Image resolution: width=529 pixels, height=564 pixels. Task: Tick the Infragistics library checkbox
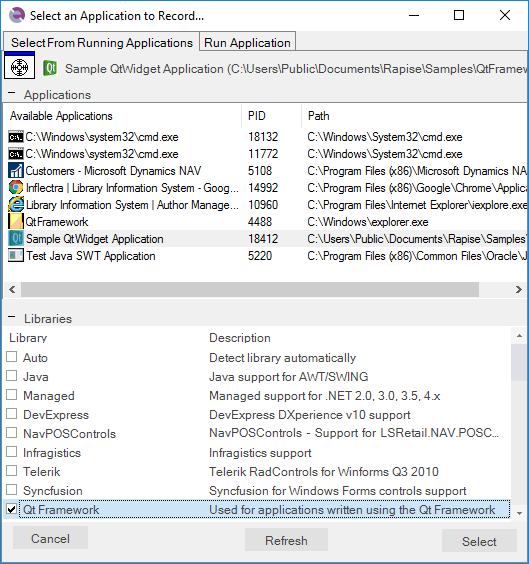[x=12, y=452]
